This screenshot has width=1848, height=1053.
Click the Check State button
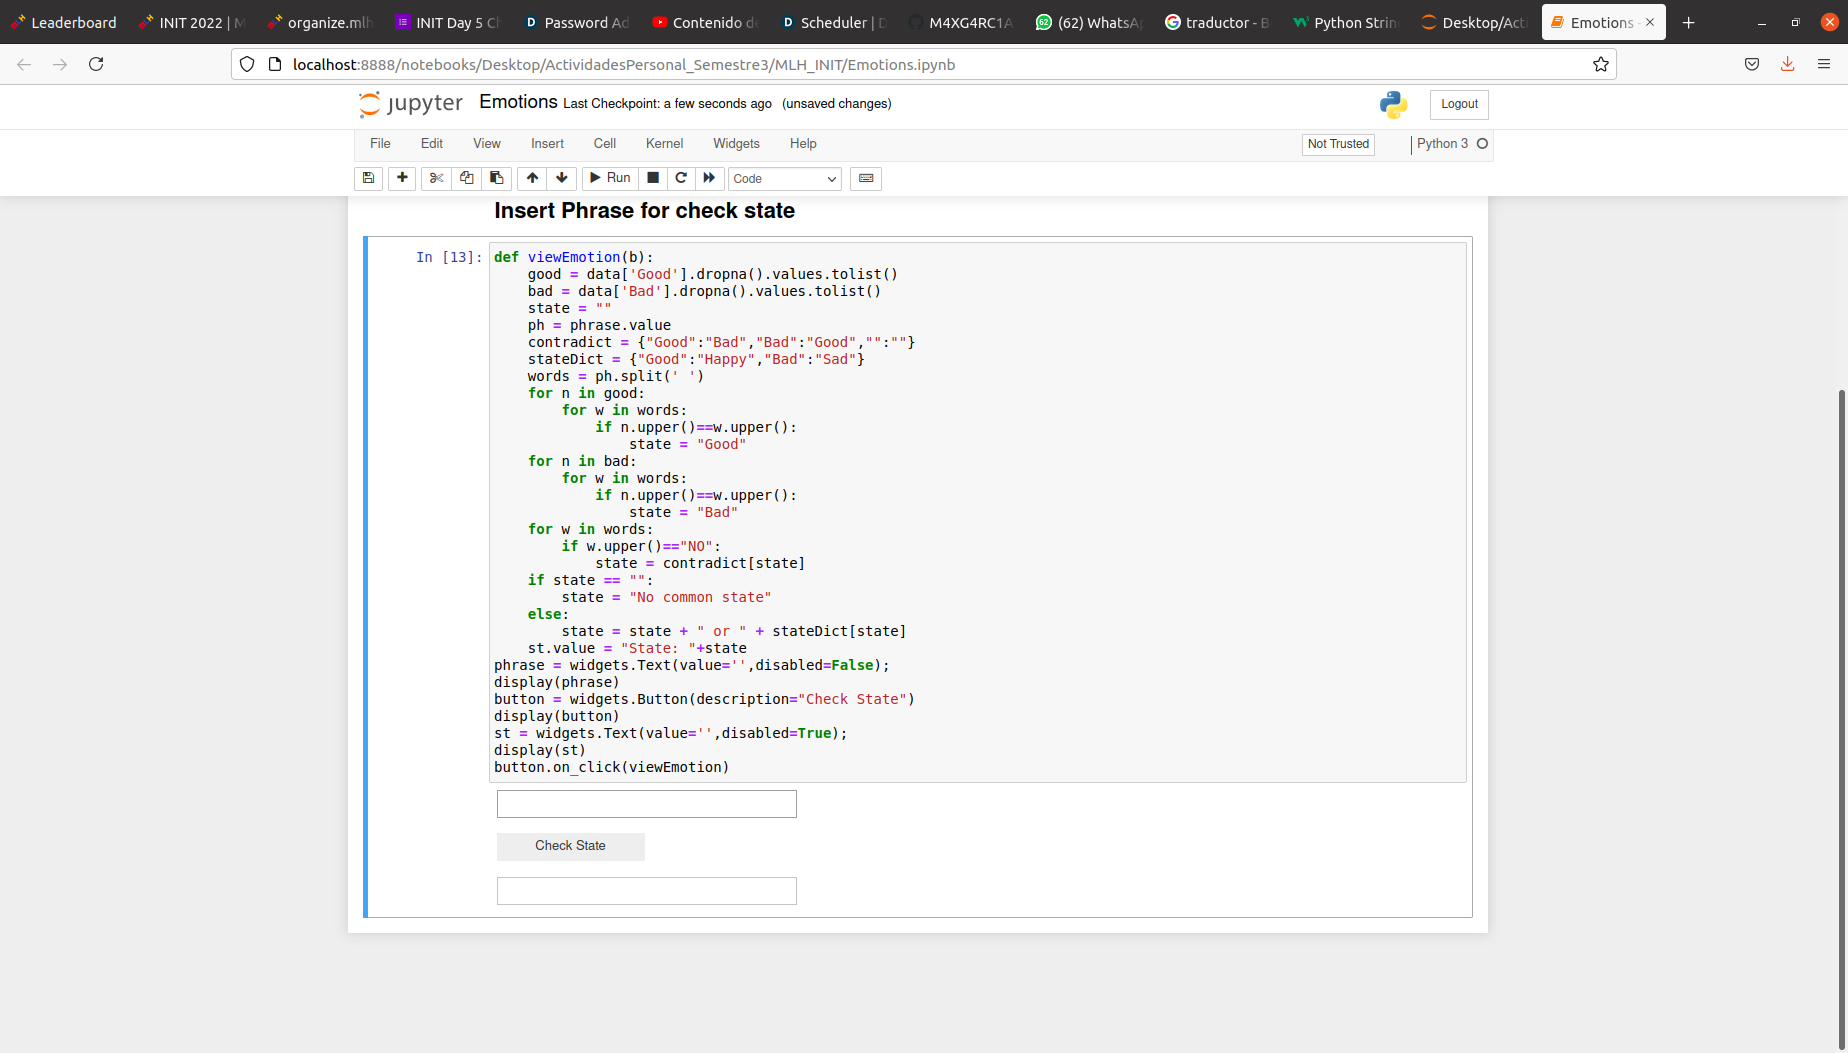[x=571, y=846]
